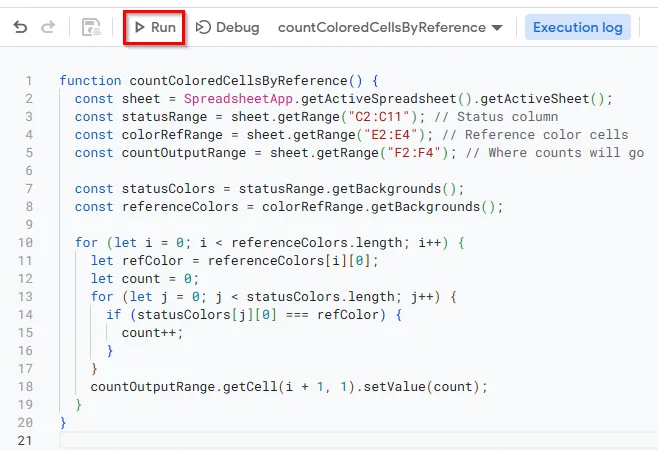Click the function name on line 1
This screenshot has width=658, height=451.
(238, 81)
